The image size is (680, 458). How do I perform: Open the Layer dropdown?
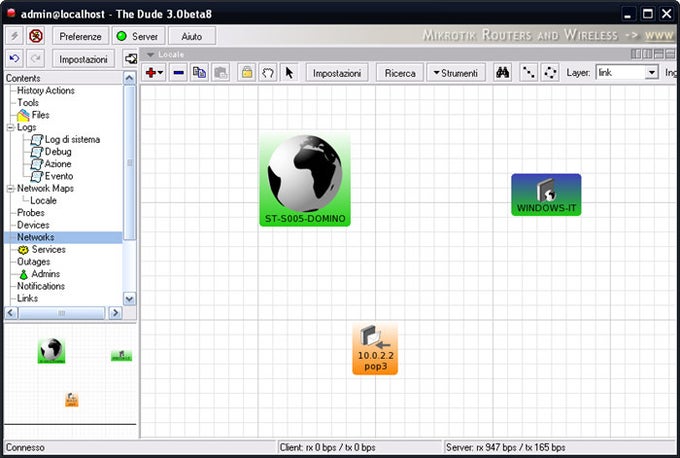click(x=651, y=73)
